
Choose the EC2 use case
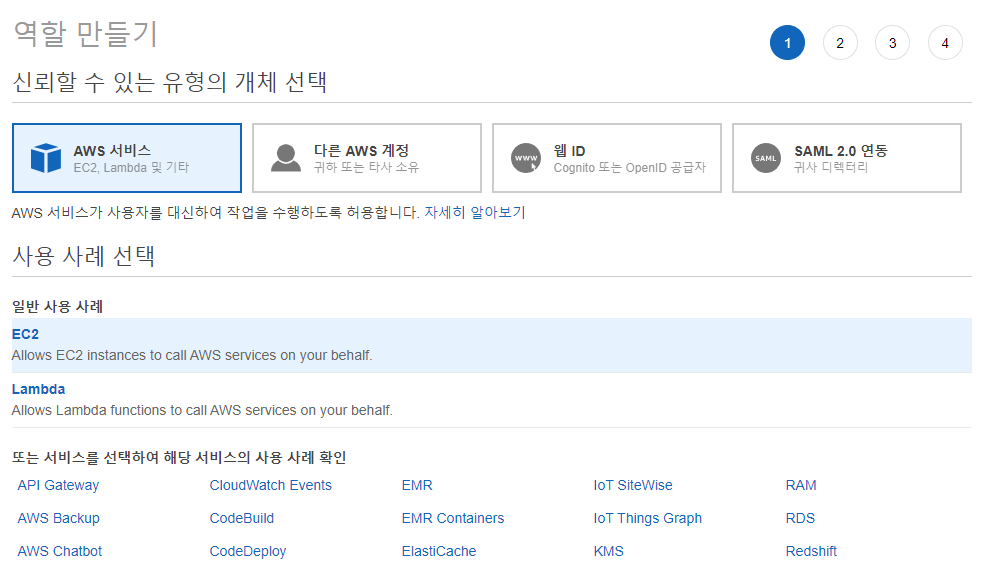point(492,345)
